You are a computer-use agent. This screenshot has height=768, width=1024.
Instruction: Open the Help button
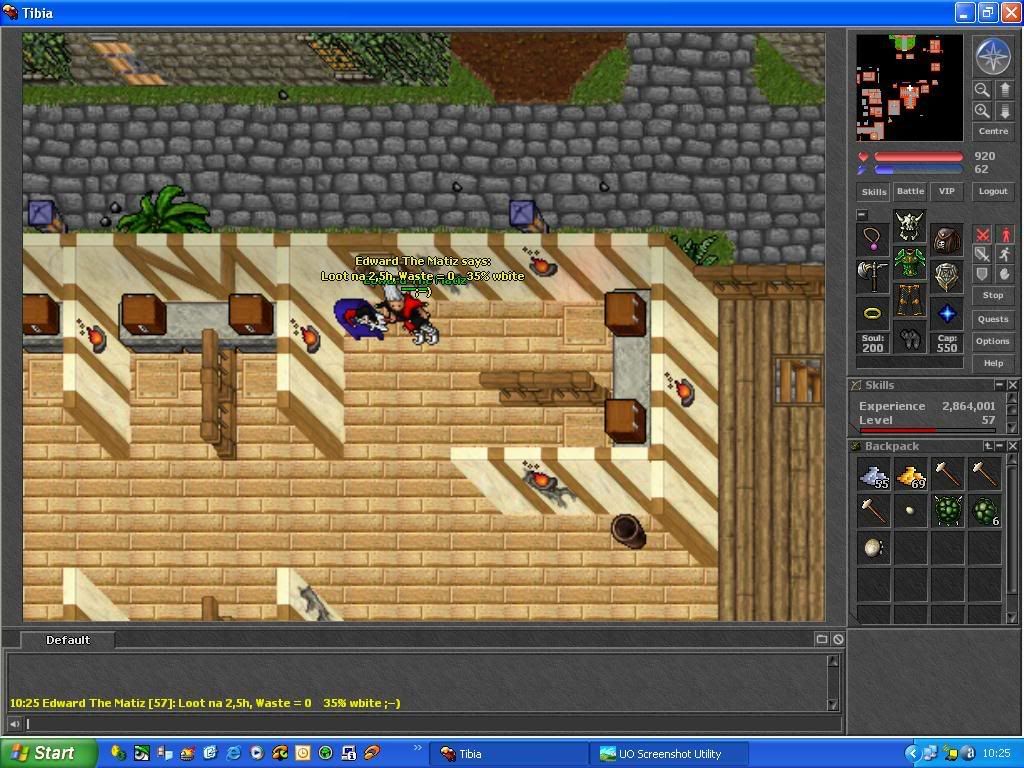click(x=993, y=363)
